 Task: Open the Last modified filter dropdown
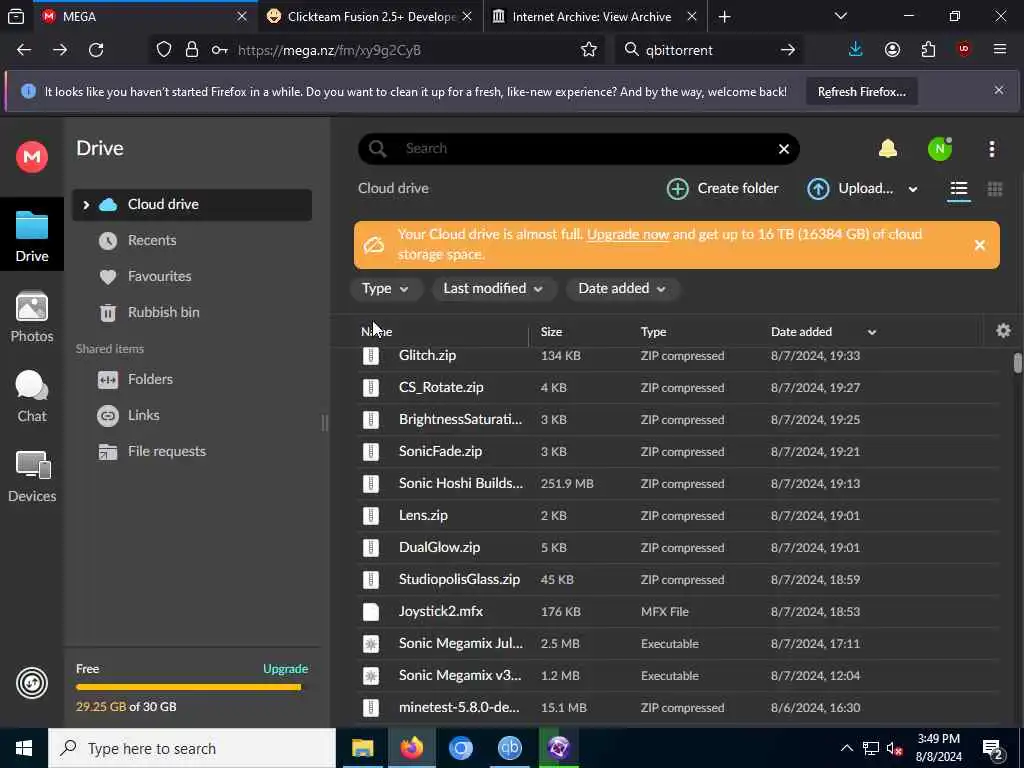(x=493, y=289)
